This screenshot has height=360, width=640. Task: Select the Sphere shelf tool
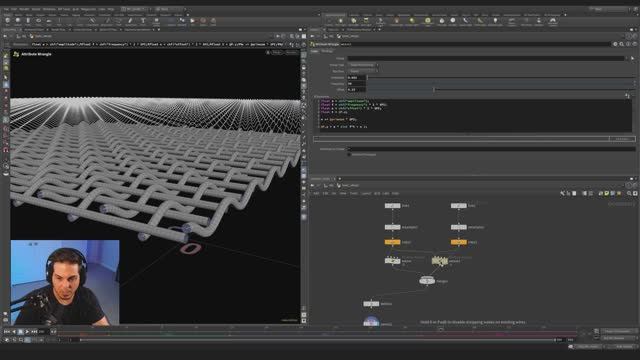coord(18,21)
